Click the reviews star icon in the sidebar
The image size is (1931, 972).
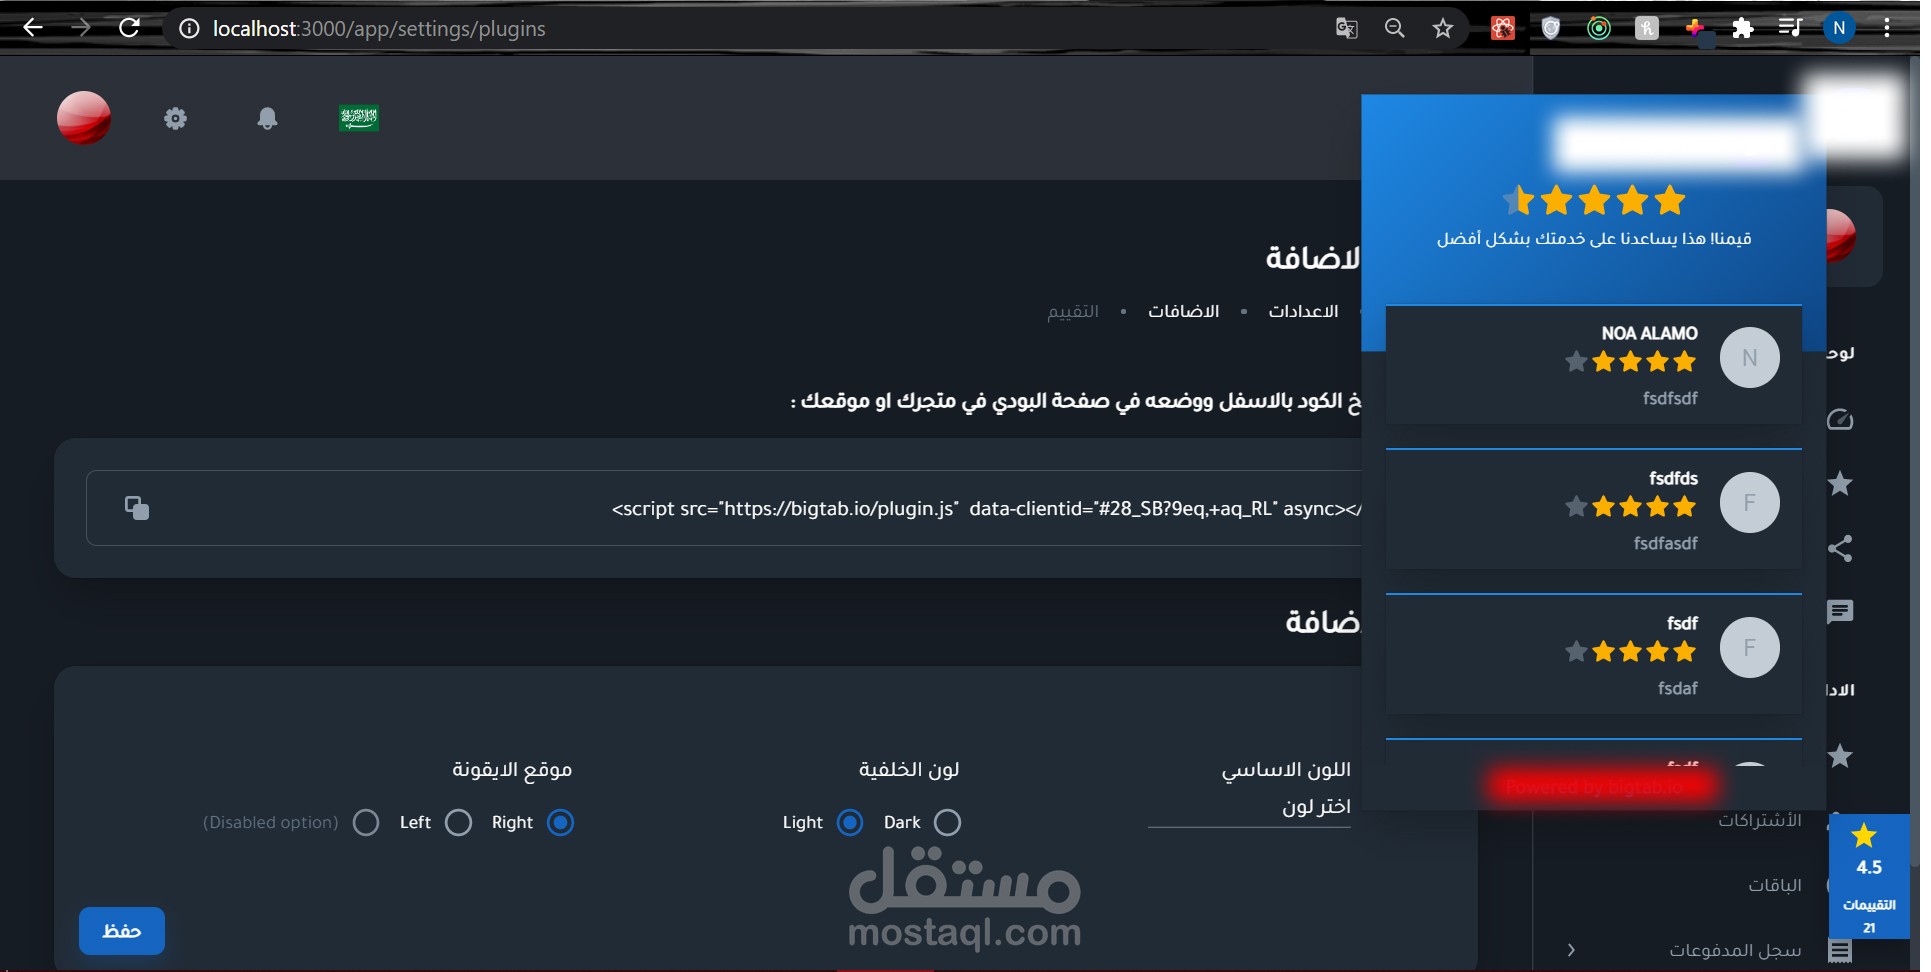pyautogui.click(x=1841, y=484)
